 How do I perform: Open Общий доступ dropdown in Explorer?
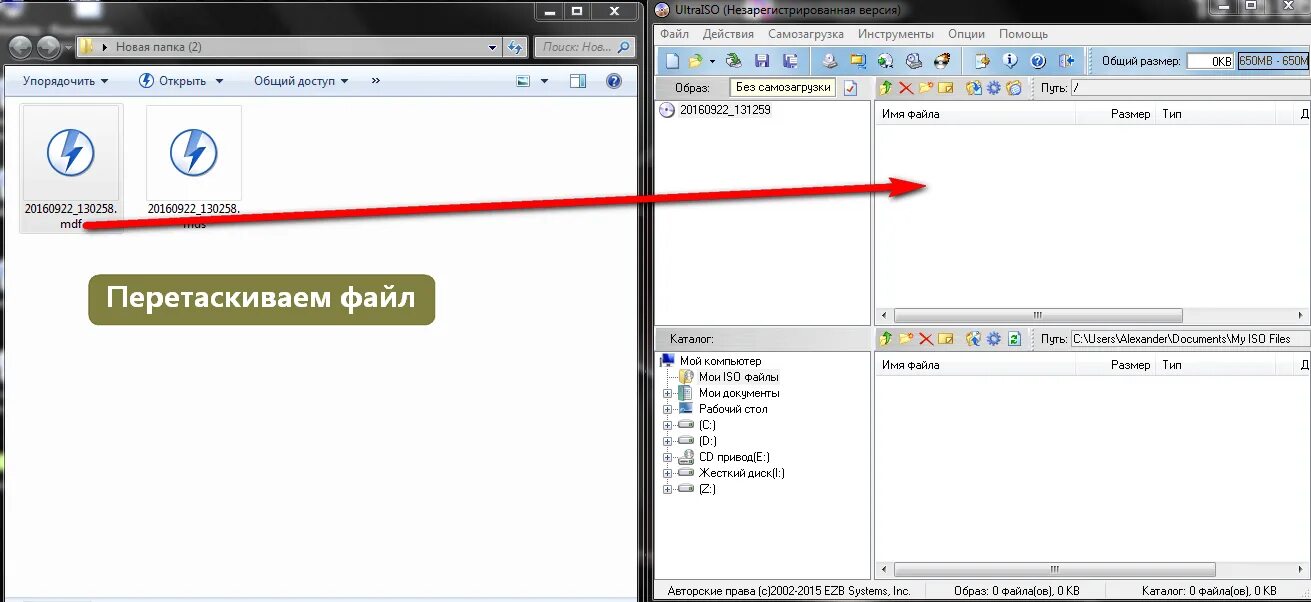pyautogui.click(x=301, y=81)
